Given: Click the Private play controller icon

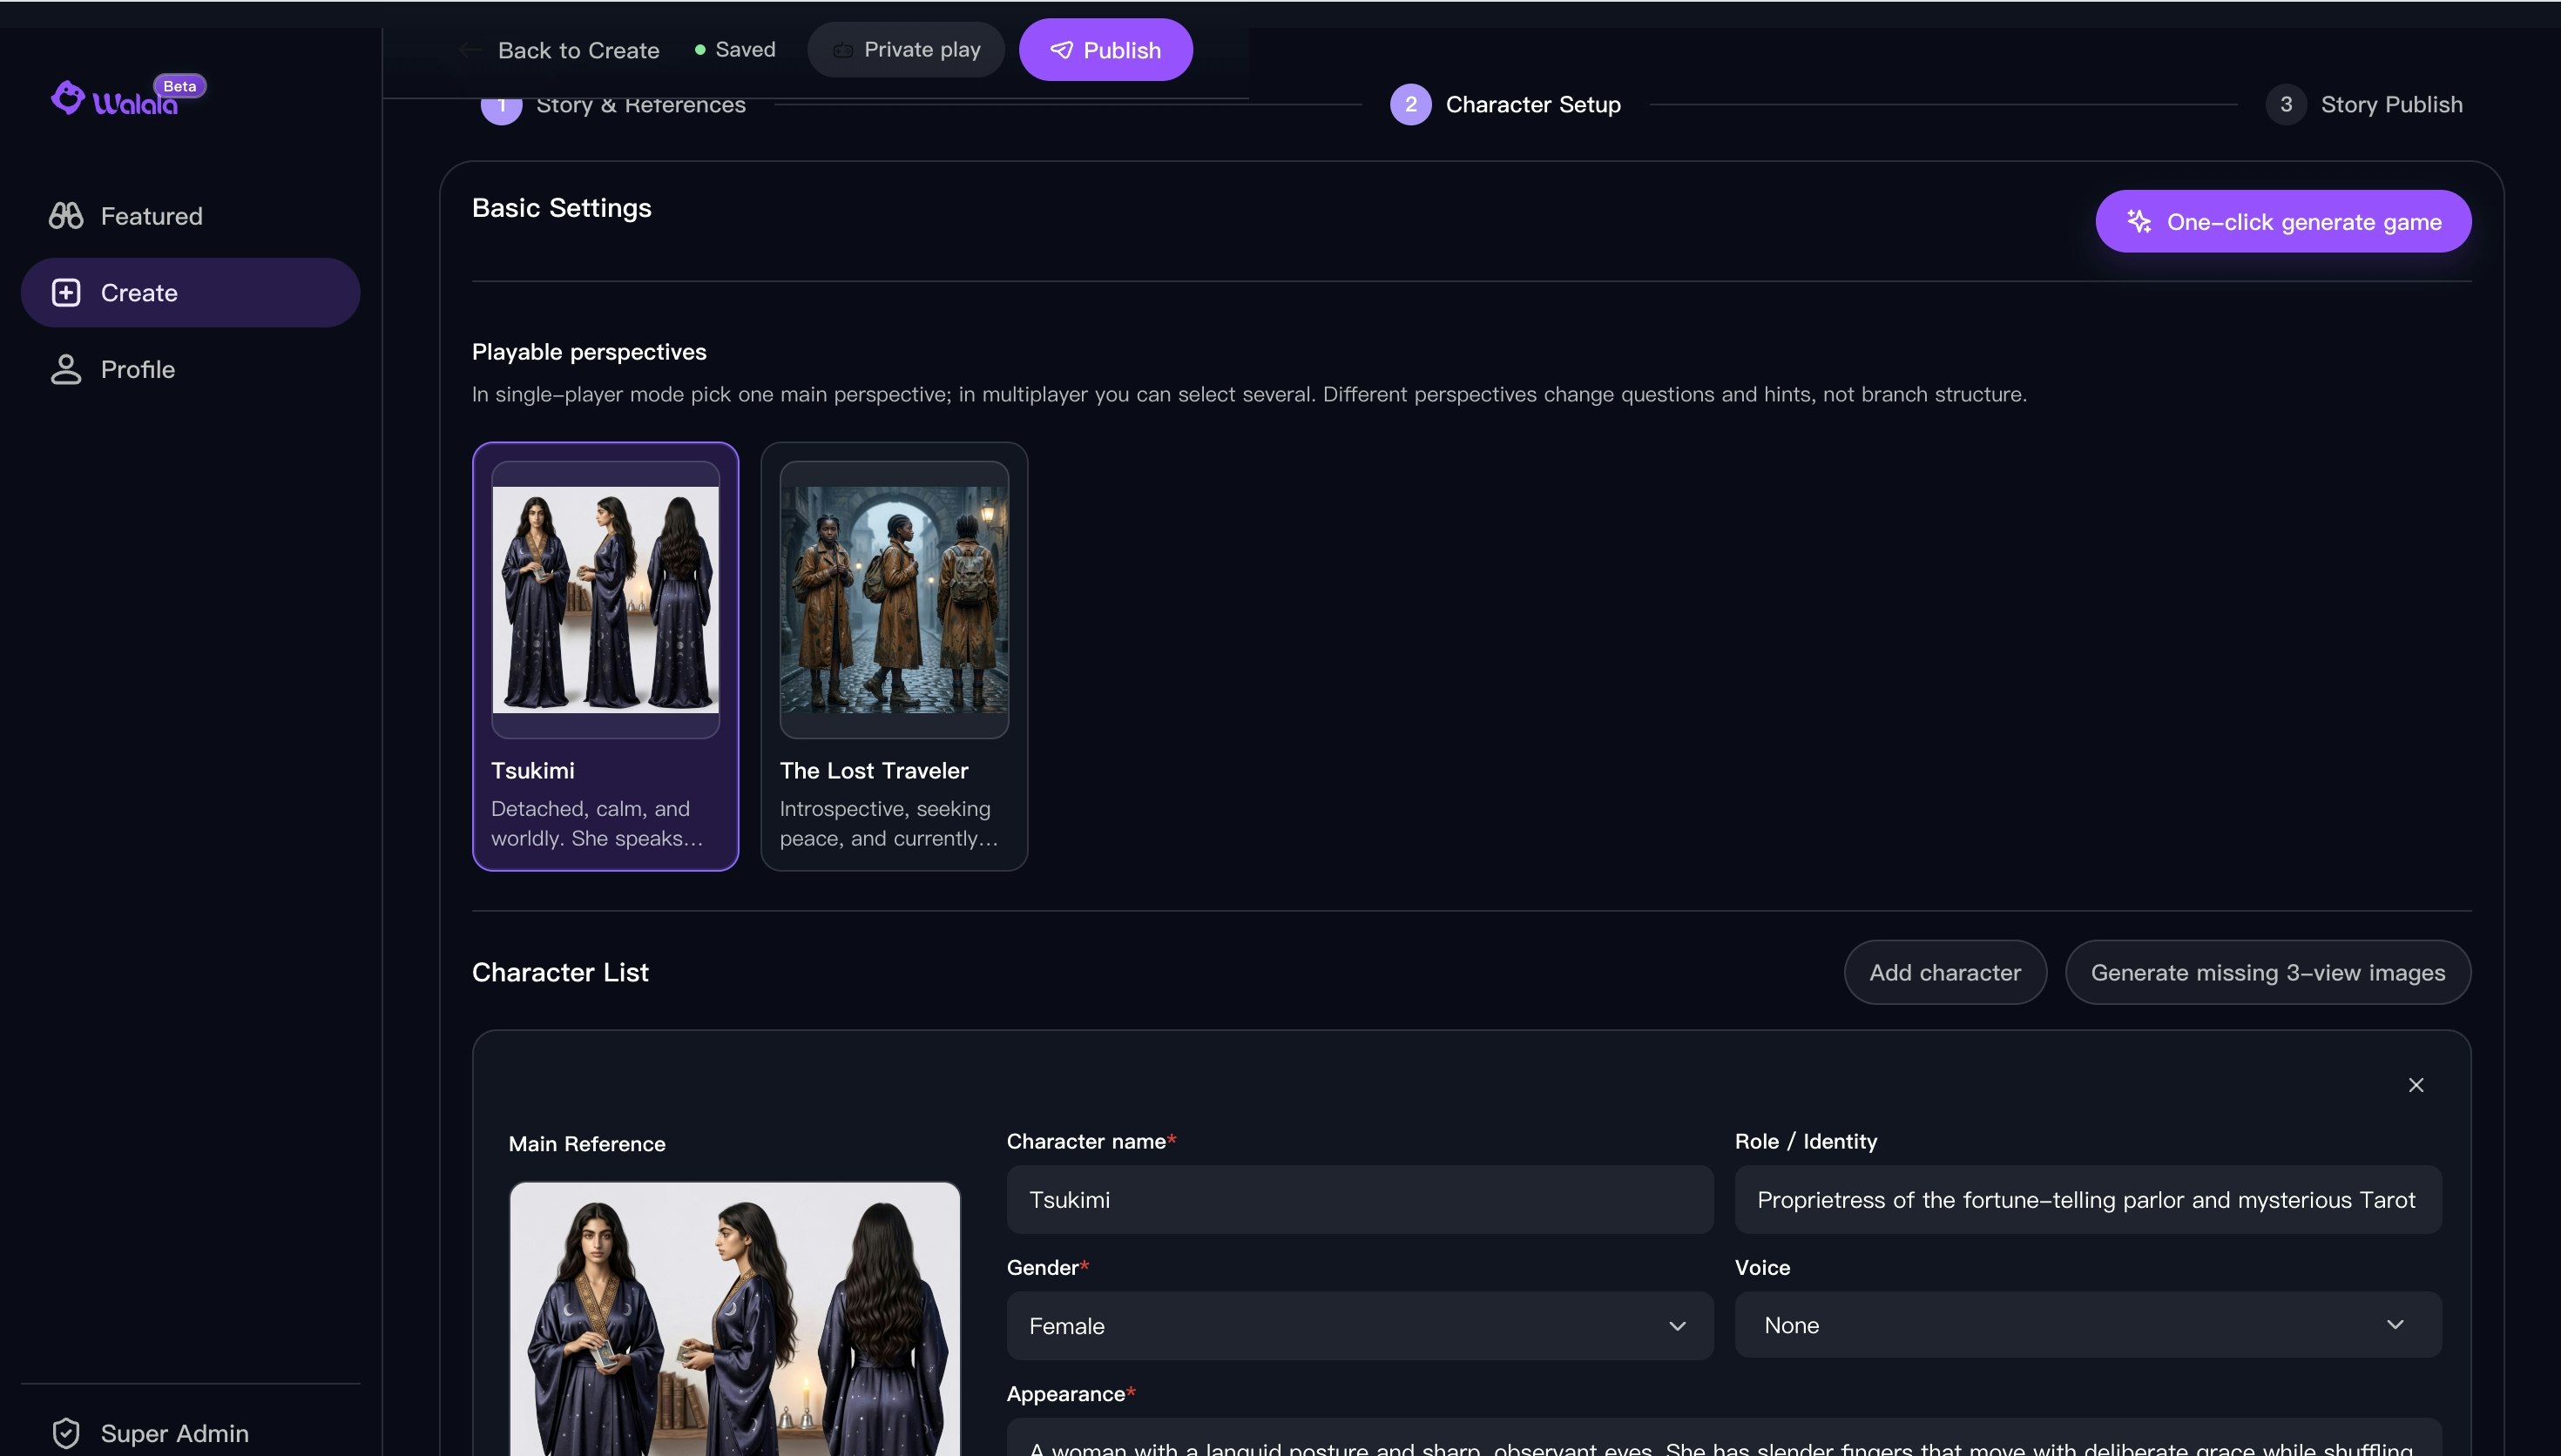Looking at the screenshot, I should click(843, 50).
